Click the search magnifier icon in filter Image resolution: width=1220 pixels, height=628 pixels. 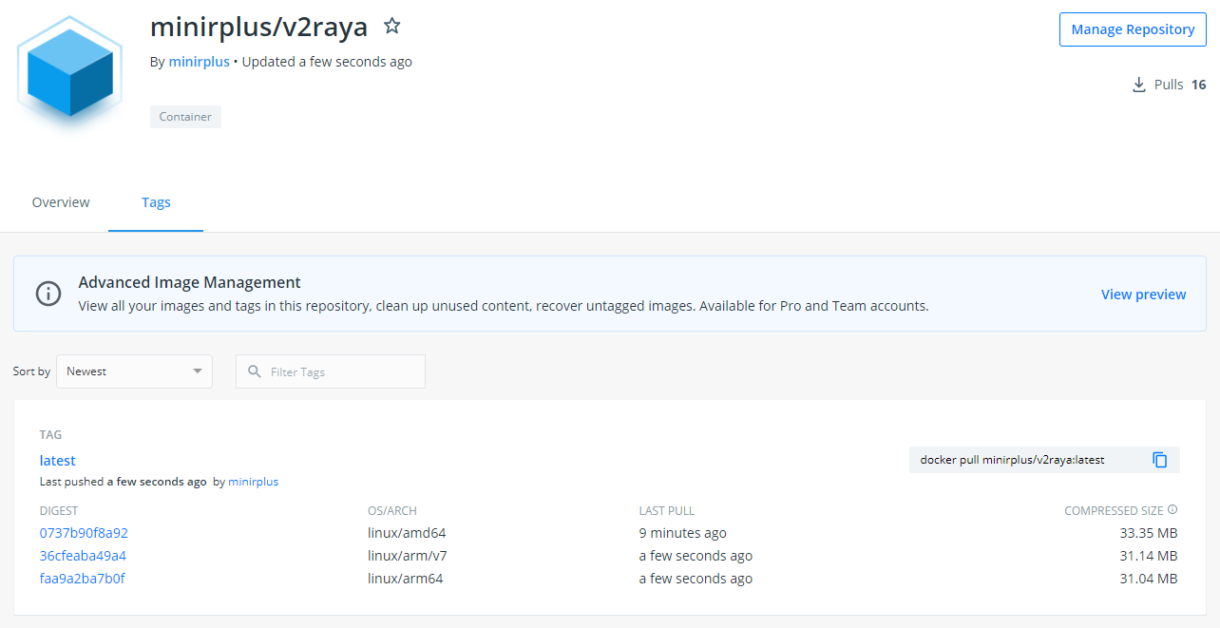coord(255,371)
